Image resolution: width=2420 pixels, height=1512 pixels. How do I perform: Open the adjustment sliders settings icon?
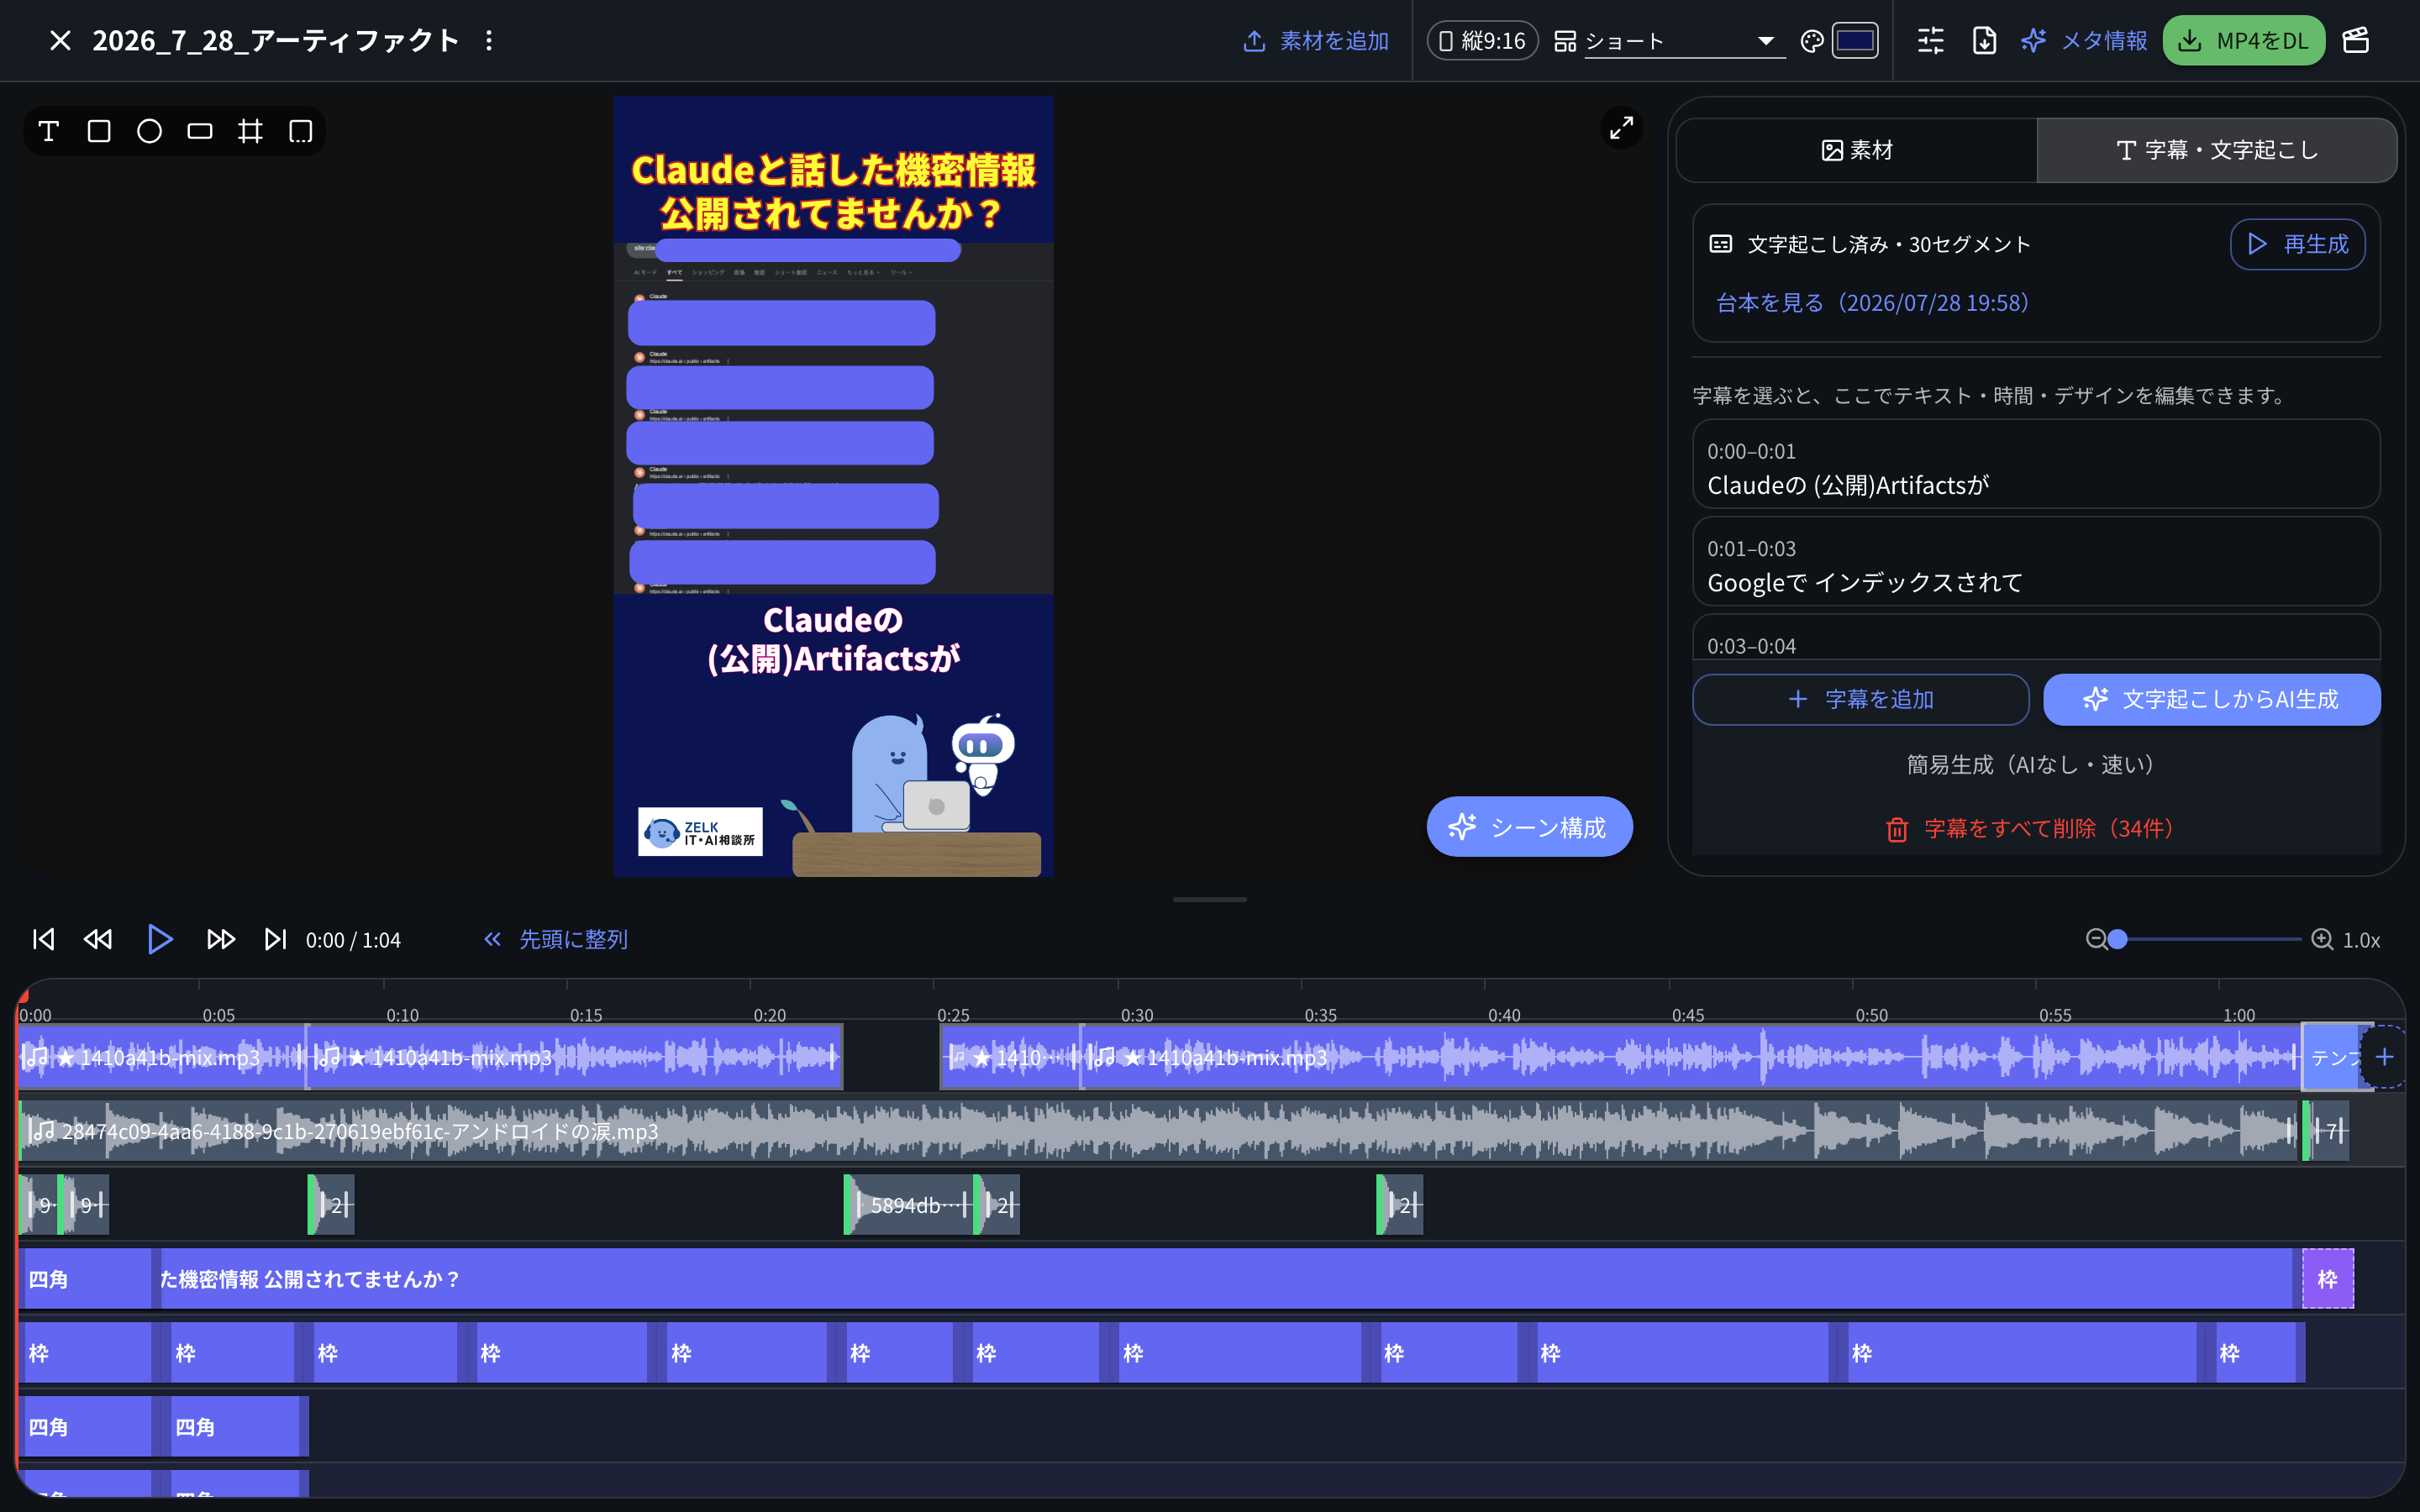(x=1931, y=41)
